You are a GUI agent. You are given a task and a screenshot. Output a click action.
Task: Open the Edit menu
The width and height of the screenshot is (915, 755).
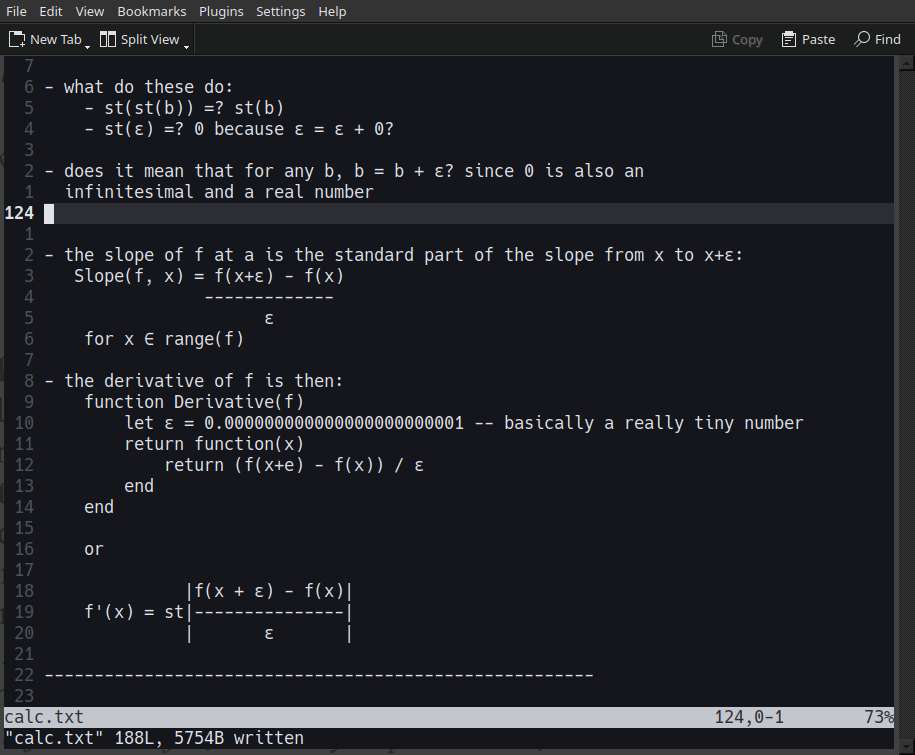51,11
